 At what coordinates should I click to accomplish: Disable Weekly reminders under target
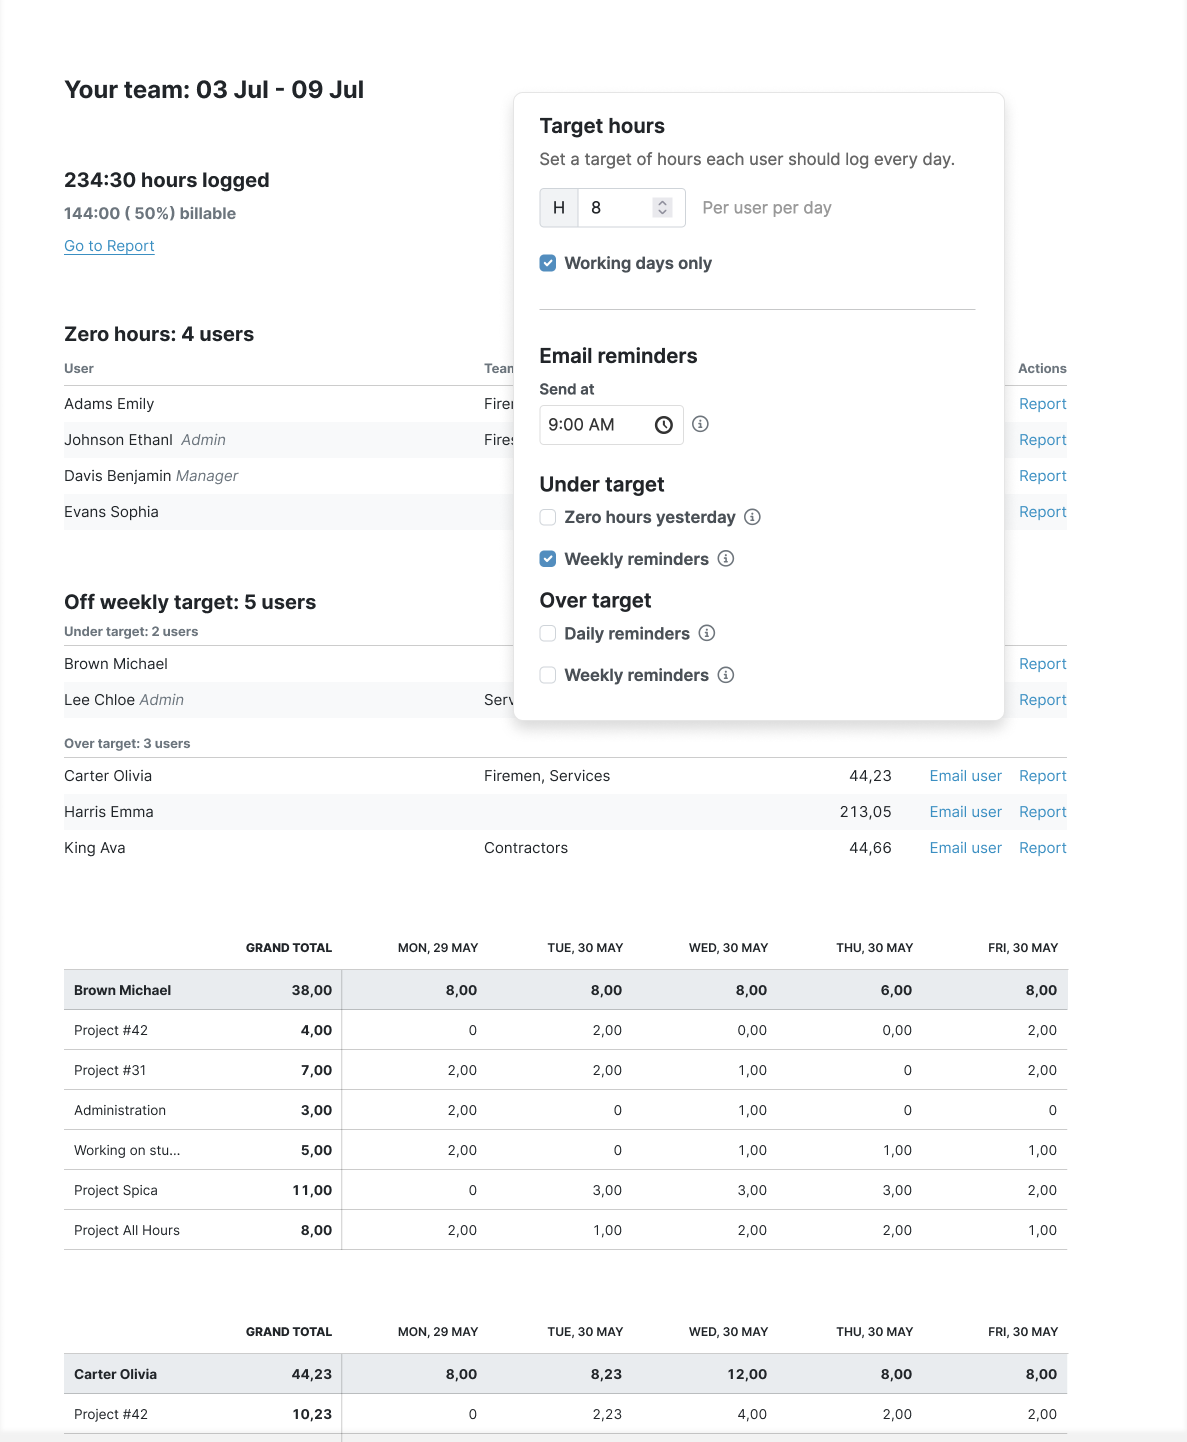547,558
